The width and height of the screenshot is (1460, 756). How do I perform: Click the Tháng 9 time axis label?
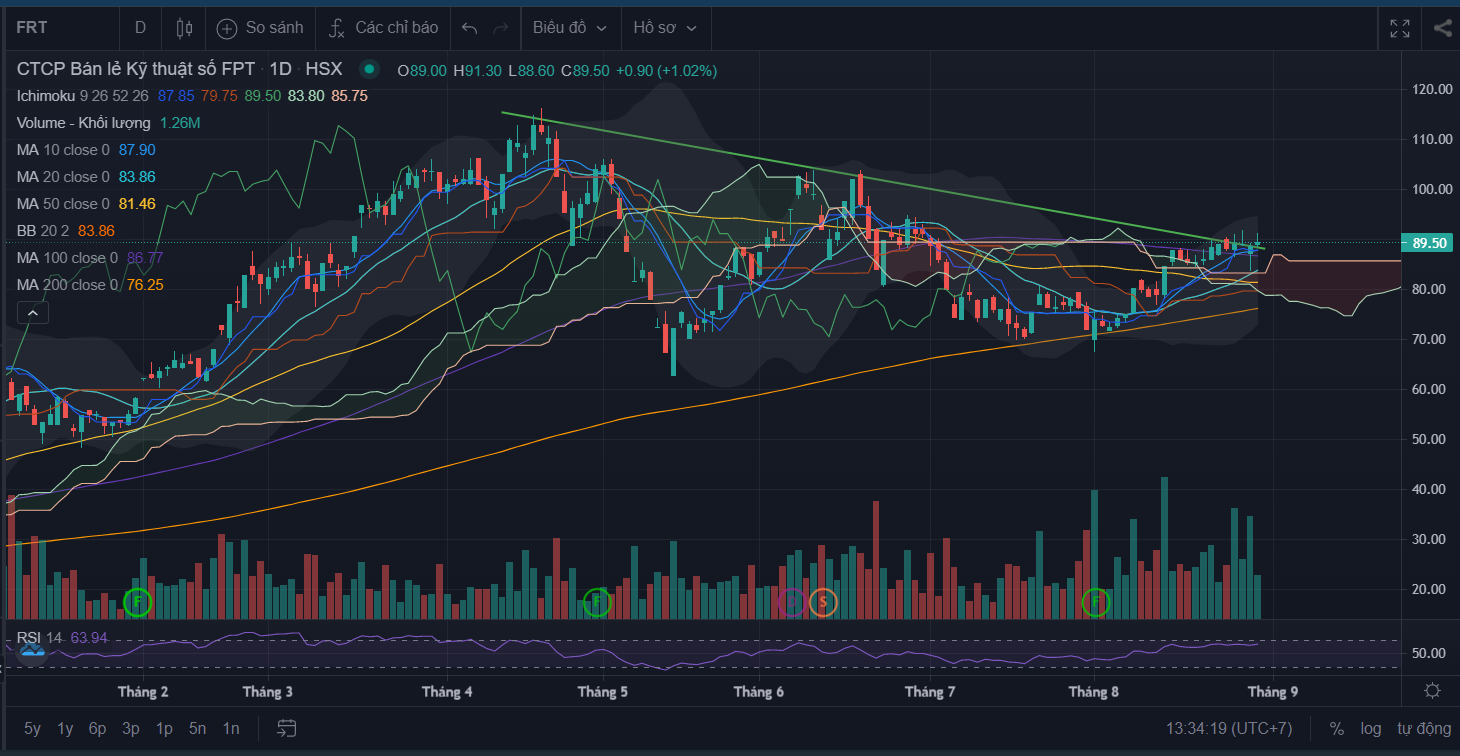pyautogui.click(x=1273, y=692)
